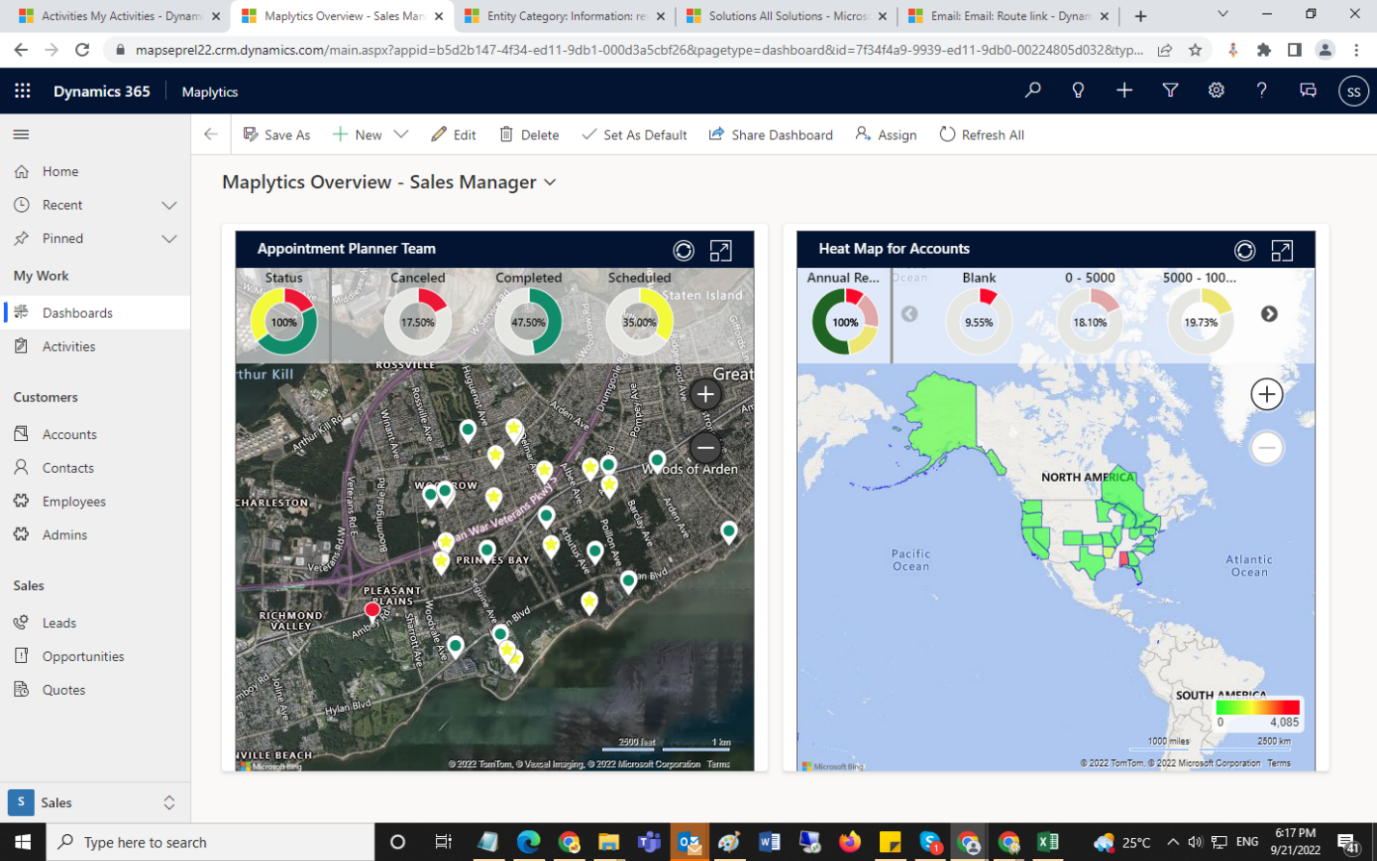
Task: Open the settings gear in header
Action: tap(1216, 91)
